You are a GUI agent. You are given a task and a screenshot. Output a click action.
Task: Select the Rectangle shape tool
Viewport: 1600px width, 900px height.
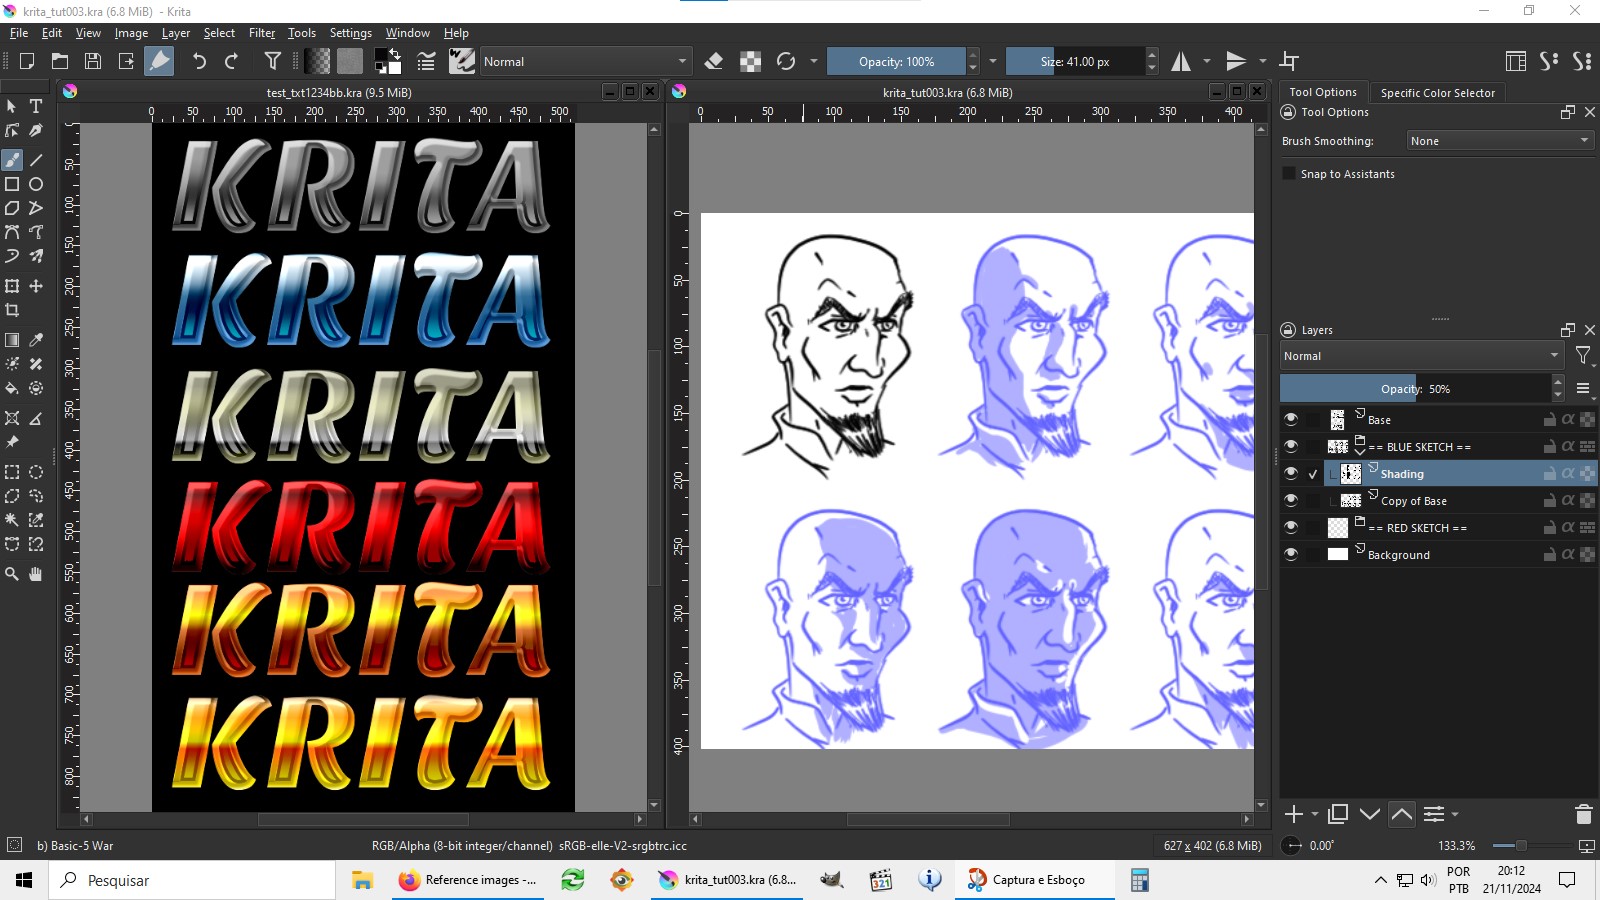coord(12,184)
